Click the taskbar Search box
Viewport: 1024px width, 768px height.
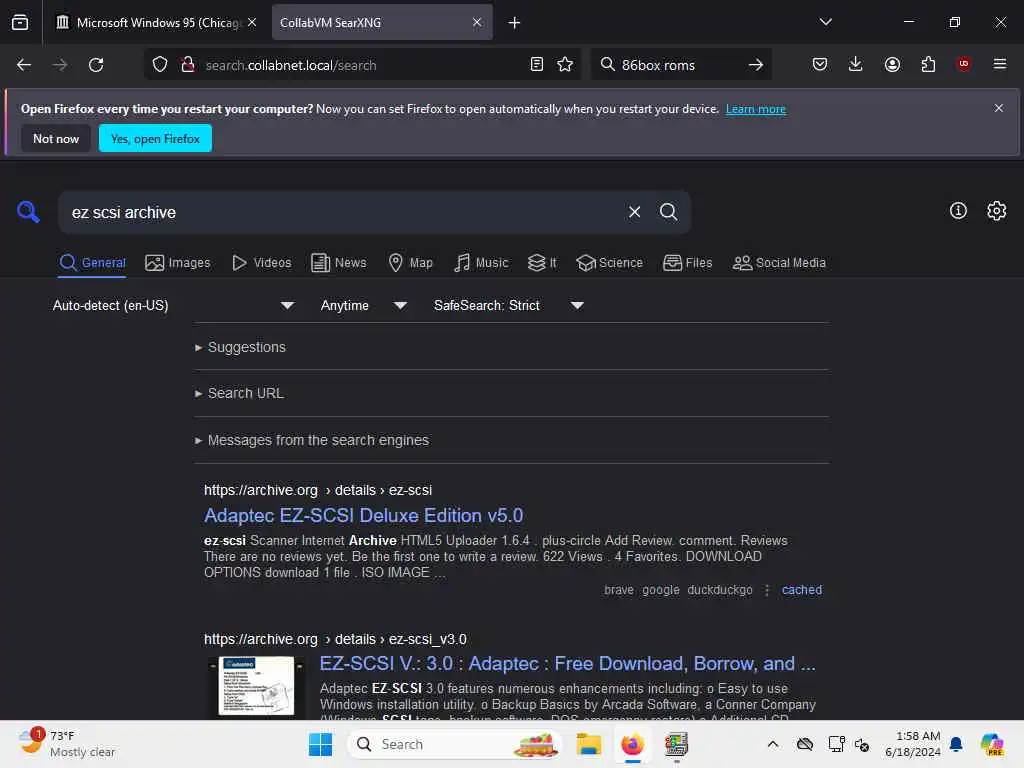pos(454,744)
